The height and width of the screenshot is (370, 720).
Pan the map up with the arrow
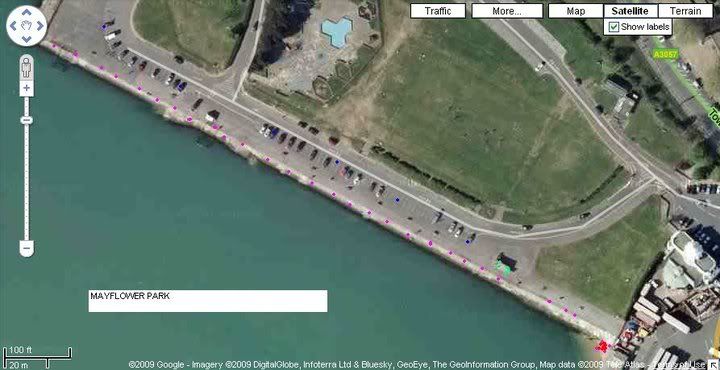tap(27, 12)
